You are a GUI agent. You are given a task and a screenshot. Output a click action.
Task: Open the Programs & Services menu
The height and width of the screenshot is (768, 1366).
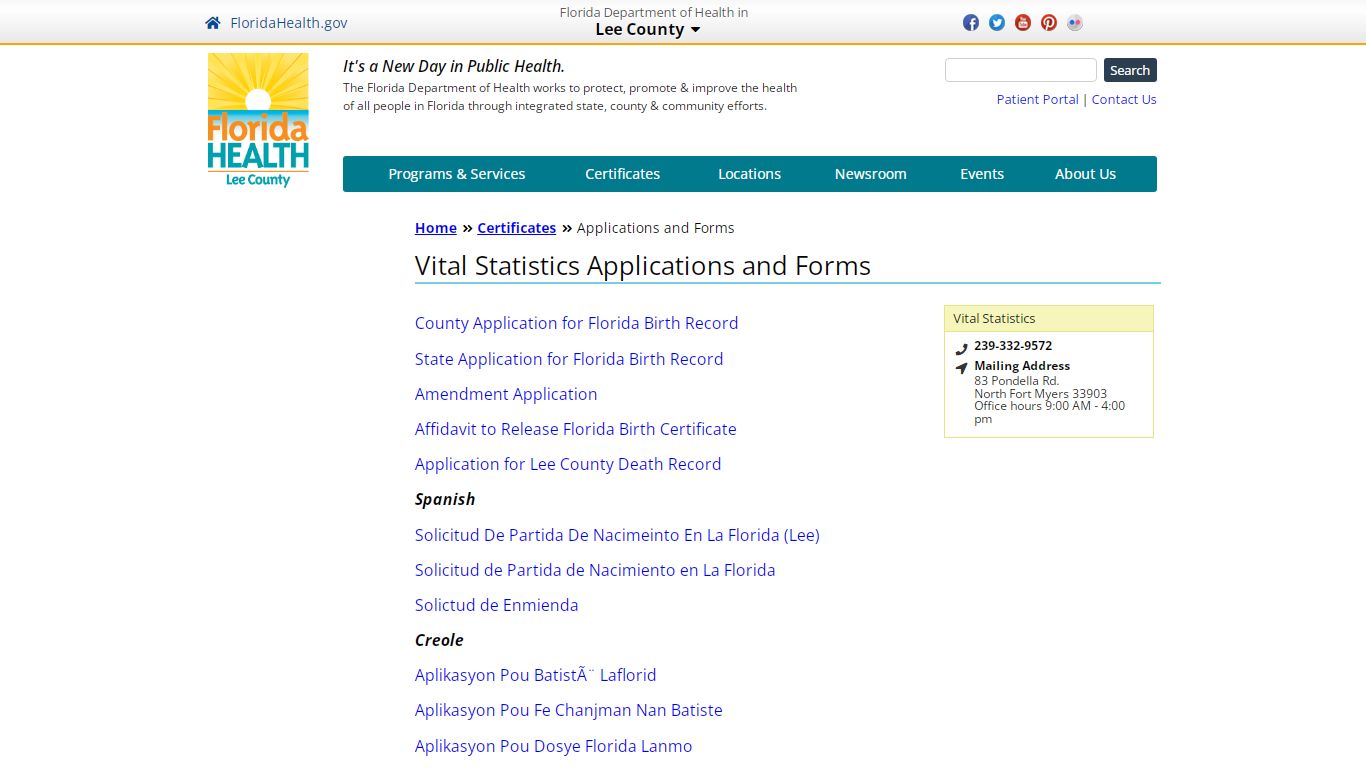pos(456,174)
